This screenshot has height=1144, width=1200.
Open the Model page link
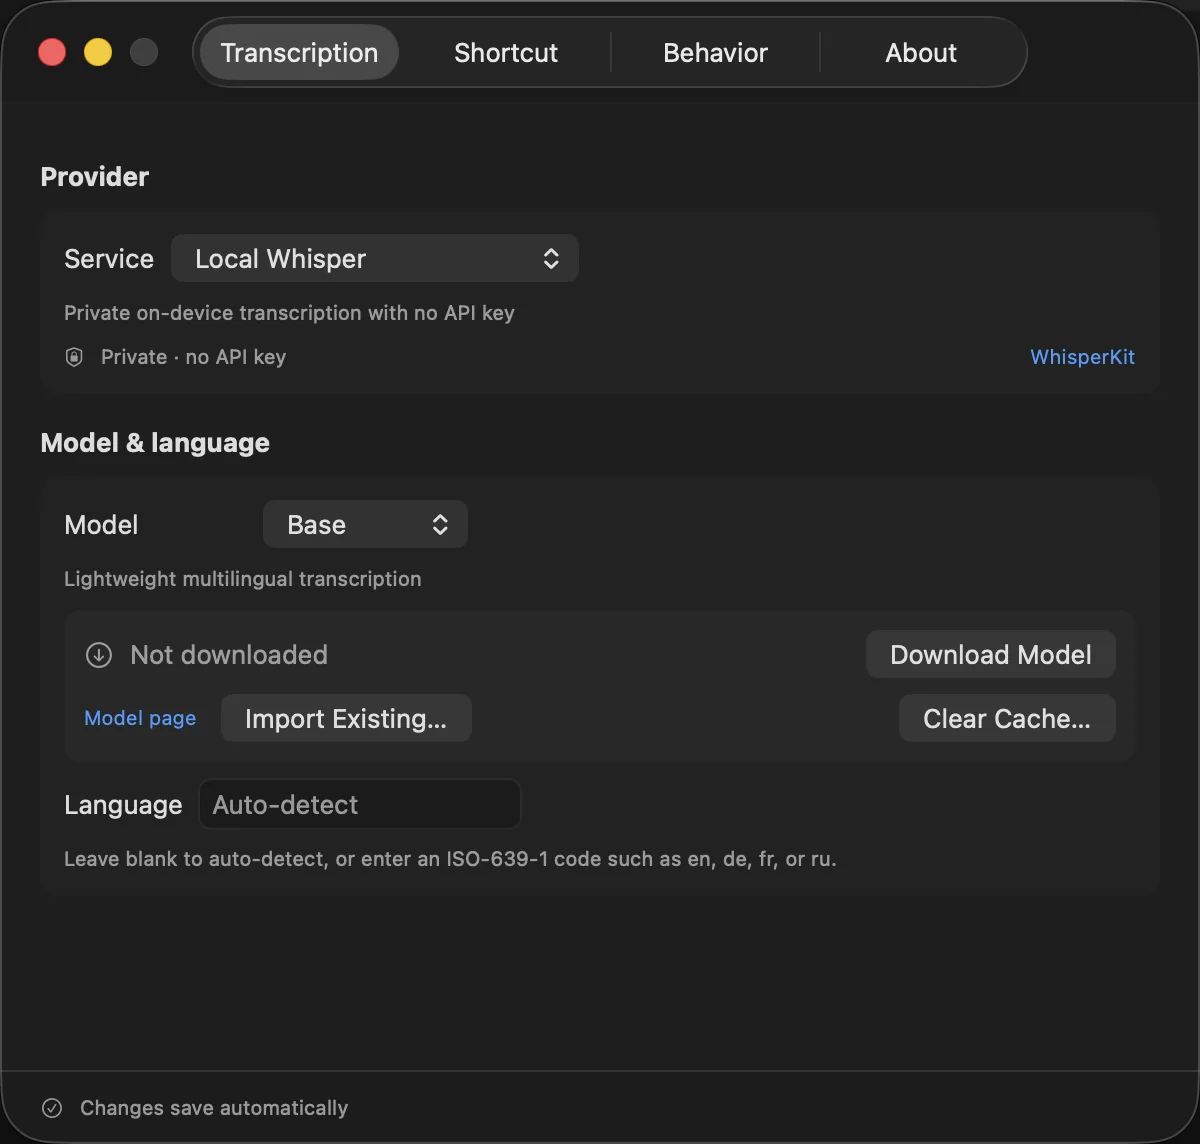pos(140,718)
